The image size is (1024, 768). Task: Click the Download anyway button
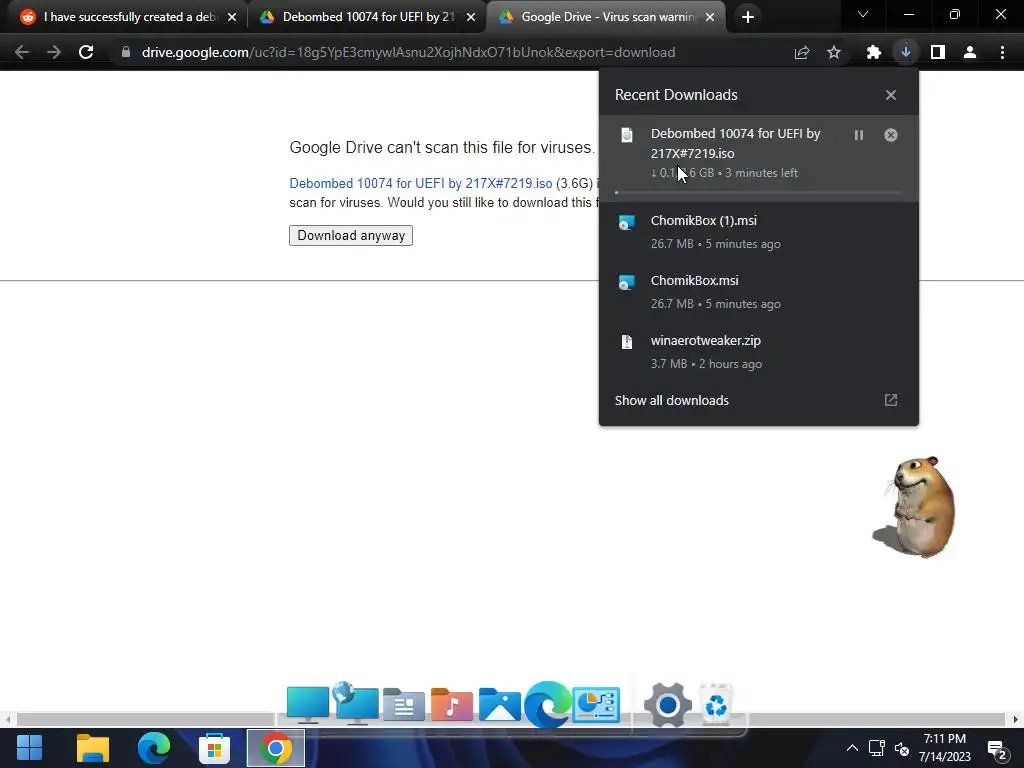(x=351, y=236)
